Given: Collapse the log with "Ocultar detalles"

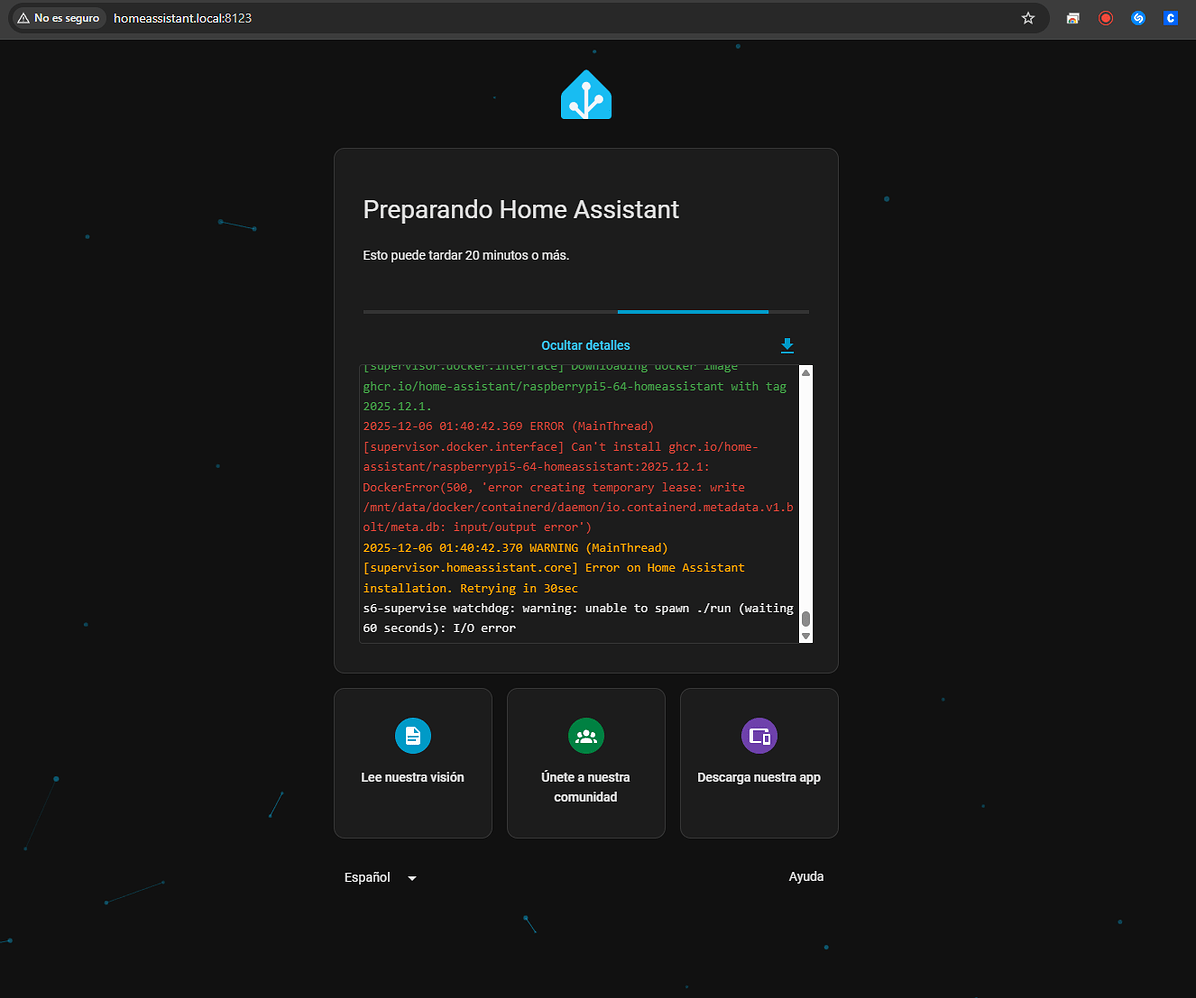Looking at the screenshot, I should click(x=585, y=345).
